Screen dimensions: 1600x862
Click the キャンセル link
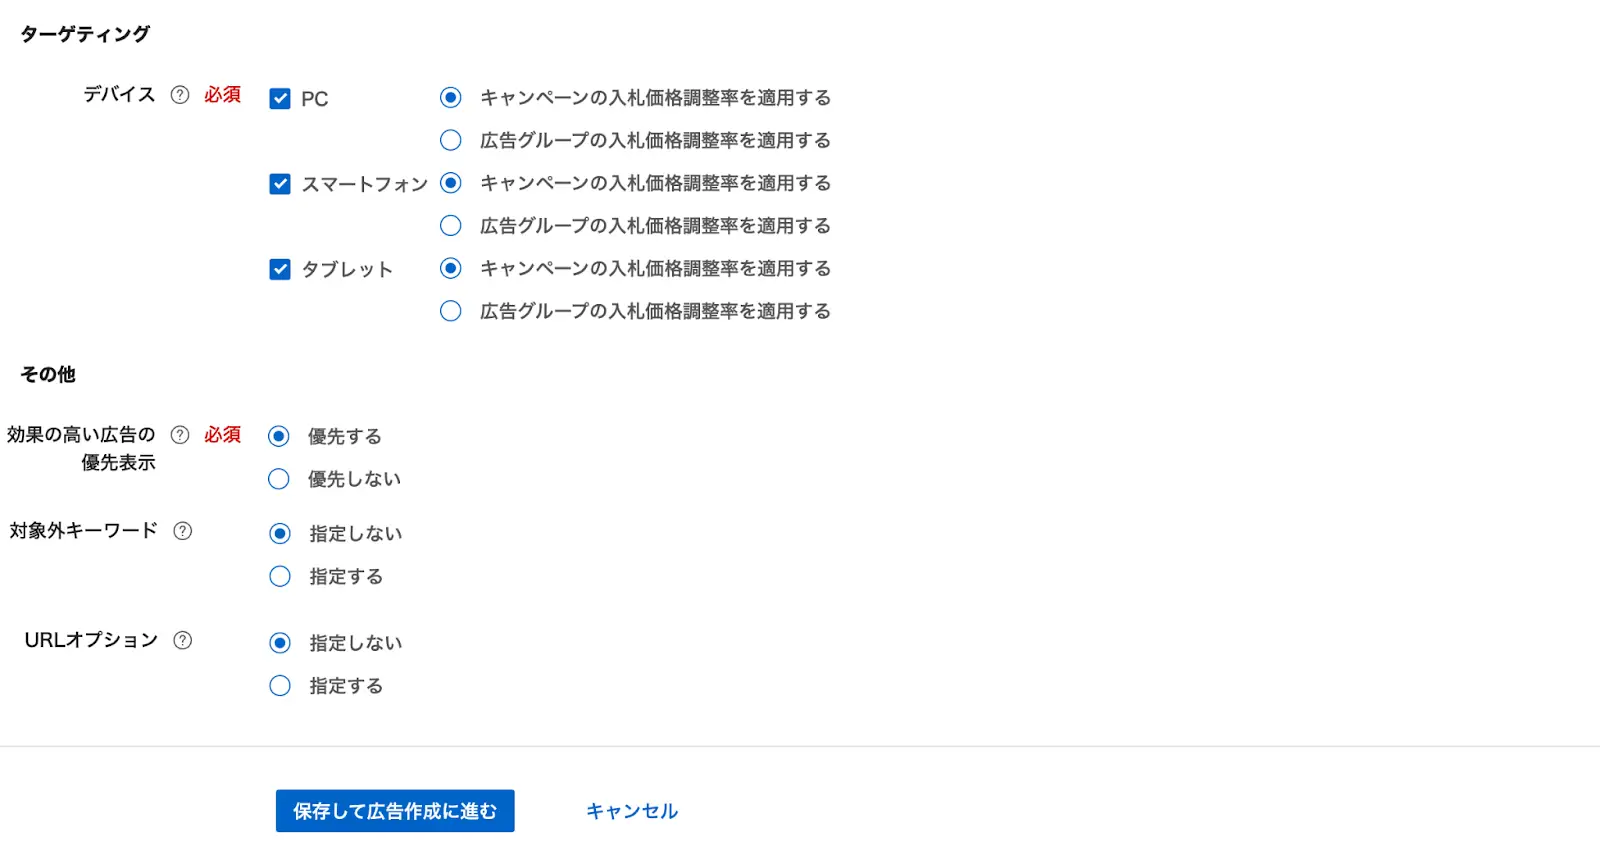click(630, 811)
